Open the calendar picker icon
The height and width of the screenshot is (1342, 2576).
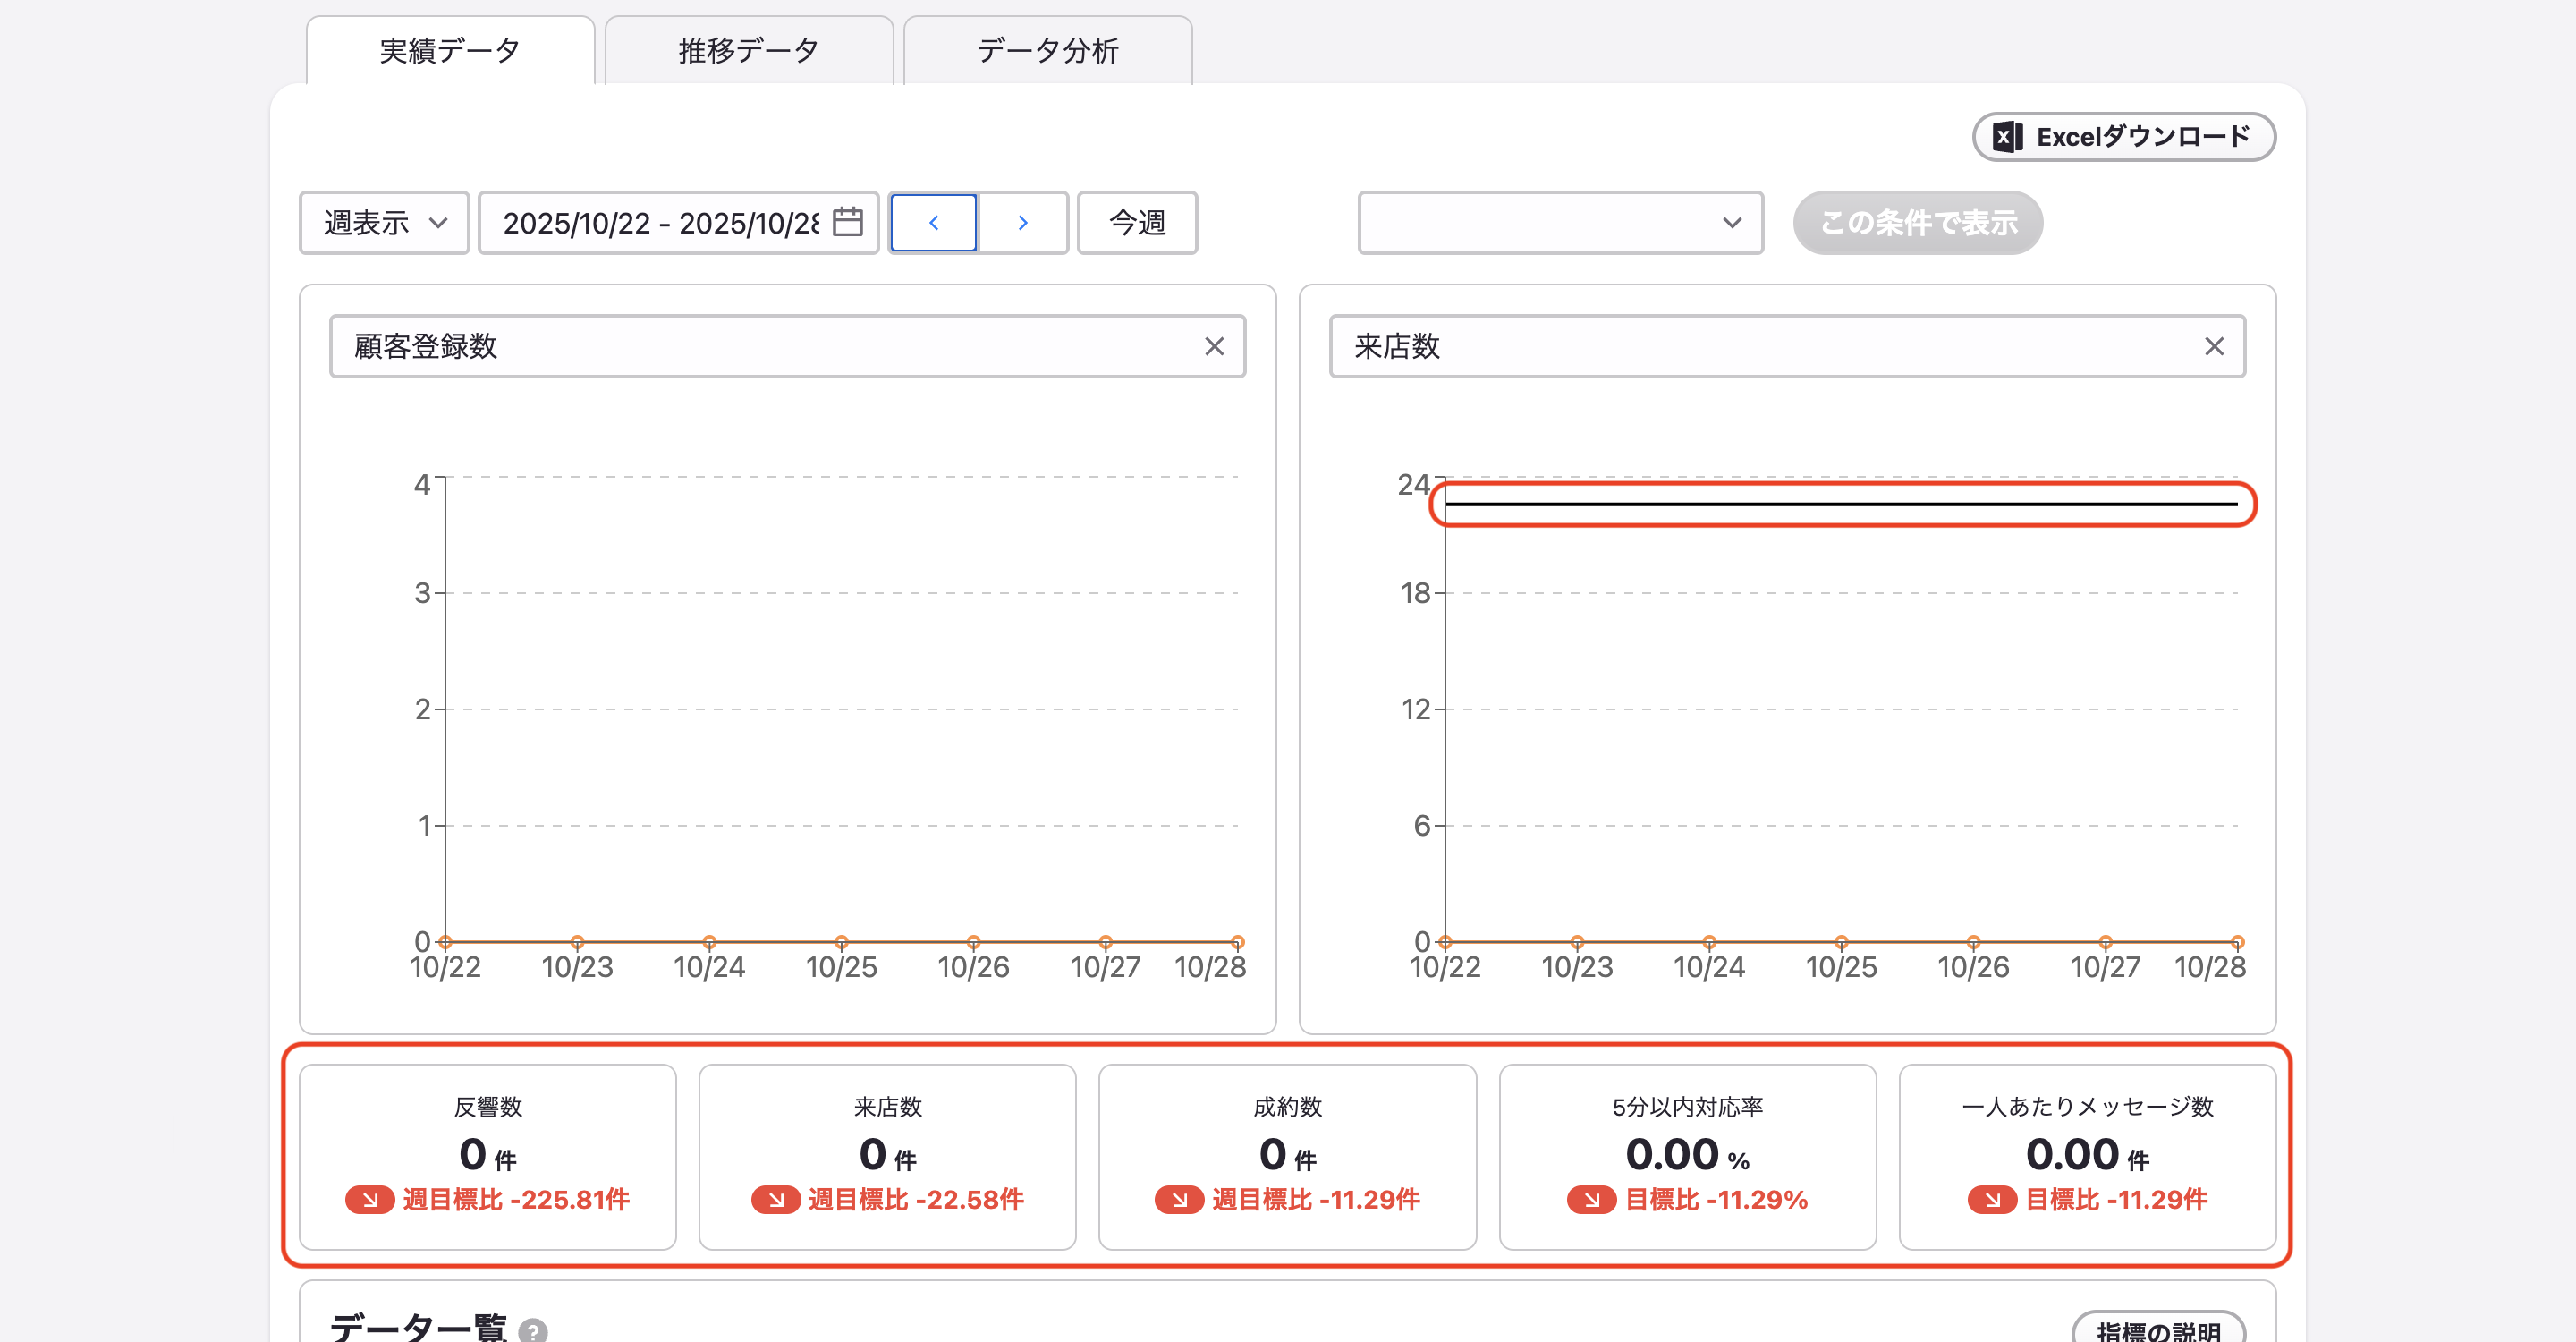(847, 221)
